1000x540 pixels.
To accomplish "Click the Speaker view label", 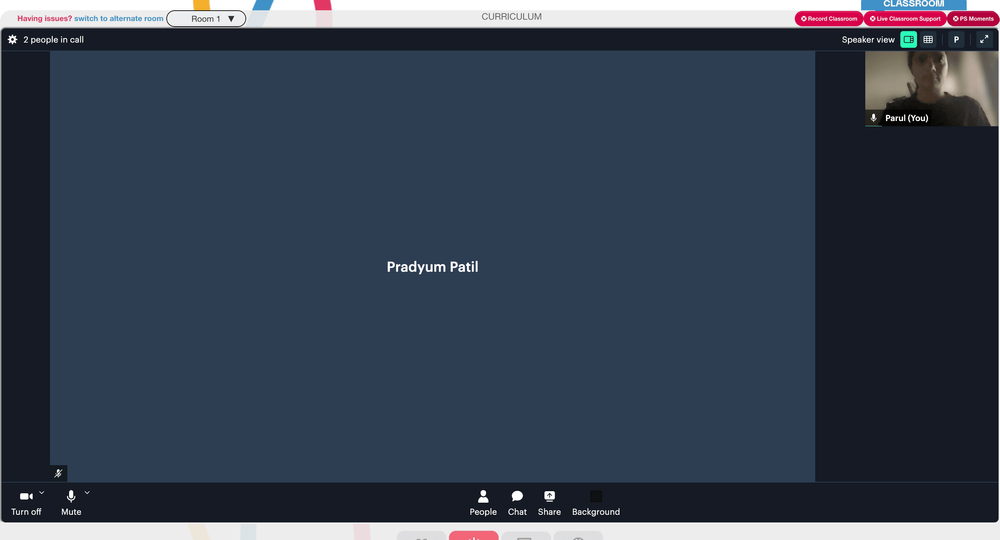I will coord(868,40).
